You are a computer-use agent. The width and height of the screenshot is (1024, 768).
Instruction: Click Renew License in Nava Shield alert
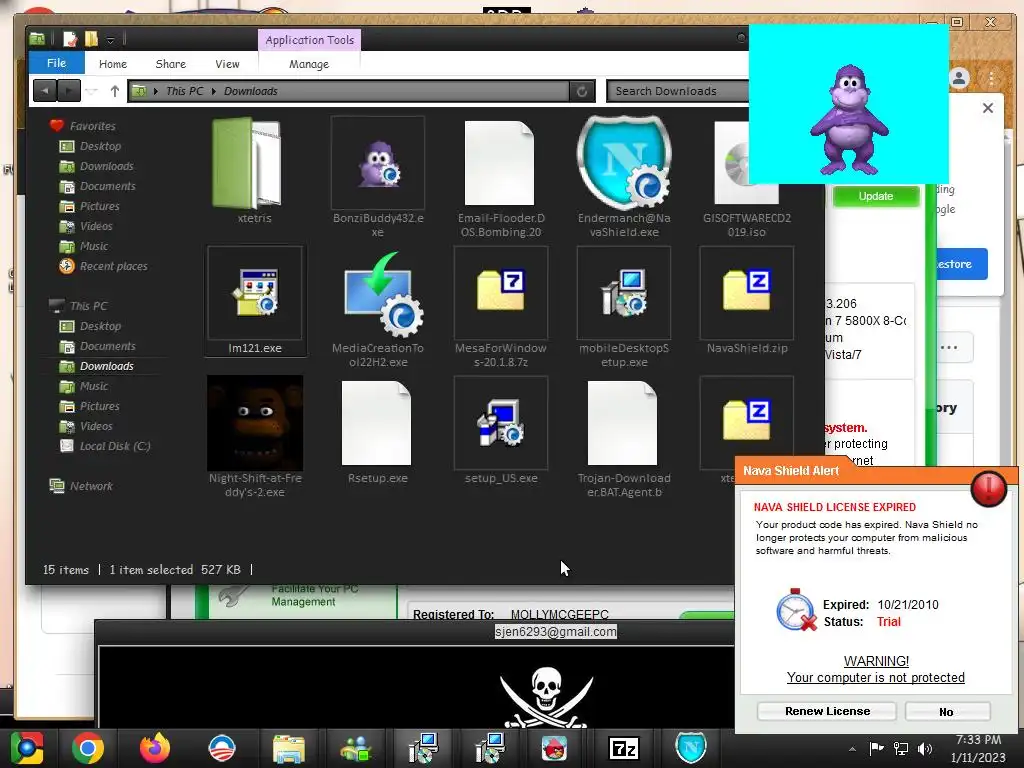tap(827, 711)
